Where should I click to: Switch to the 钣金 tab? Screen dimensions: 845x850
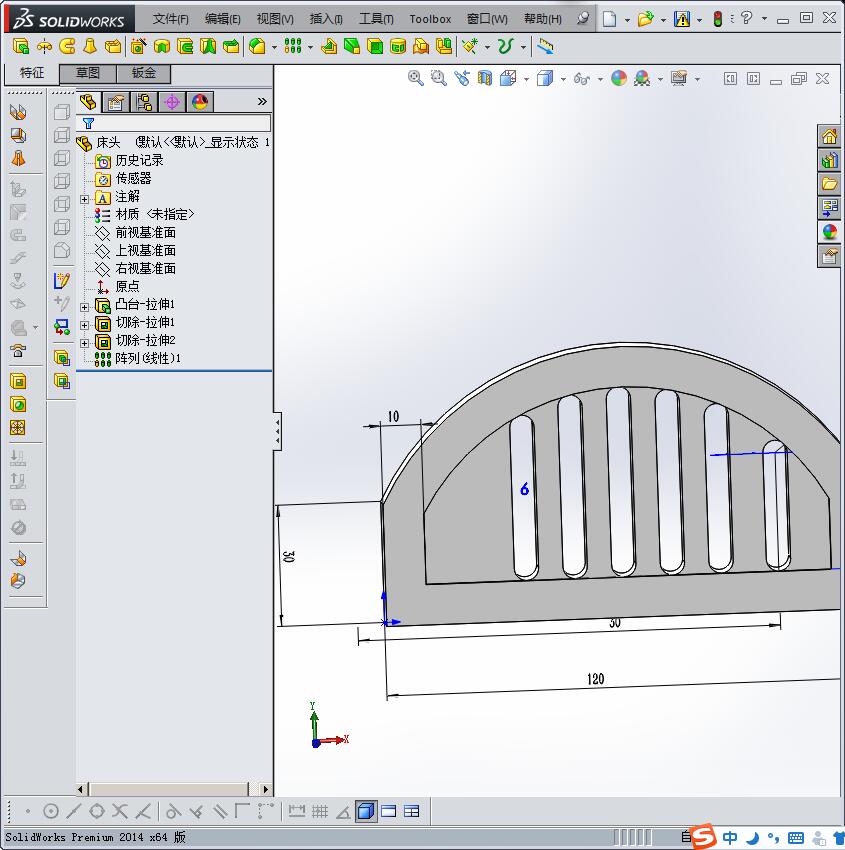[x=144, y=73]
